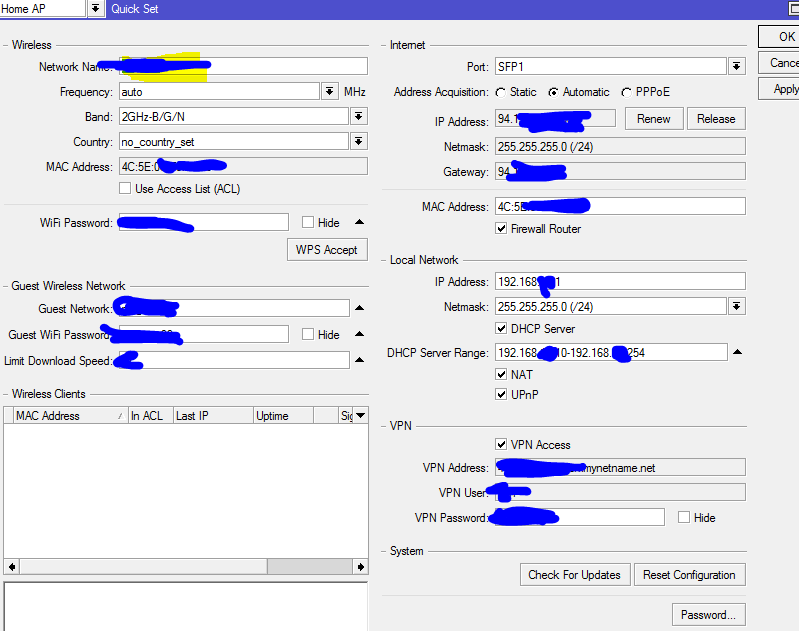Enable Use Access List (ACL) checkbox
This screenshot has width=799, height=631.
pos(125,189)
